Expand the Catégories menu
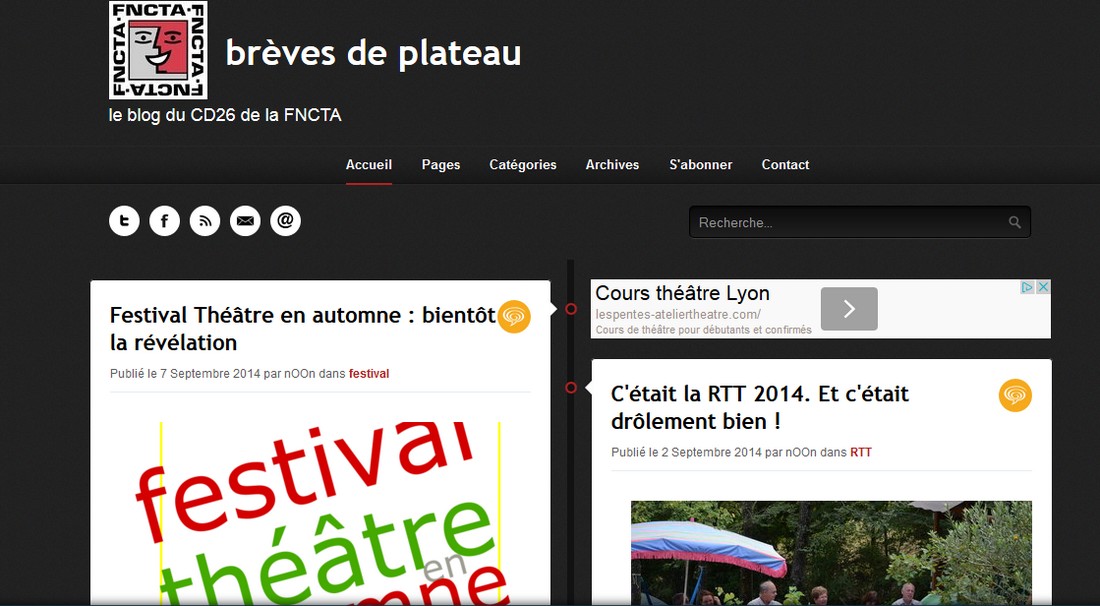 523,165
